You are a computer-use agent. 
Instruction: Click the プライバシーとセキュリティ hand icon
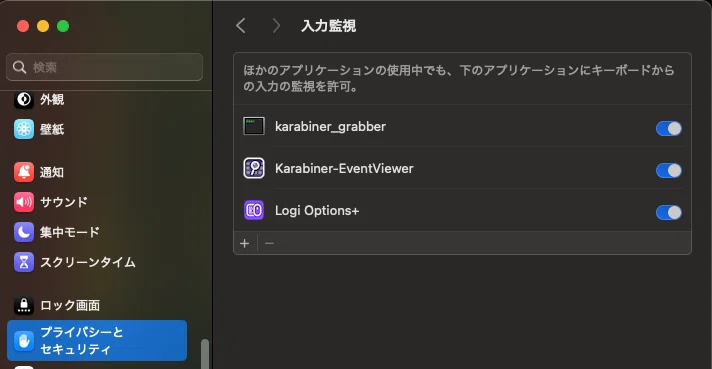(x=24, y=341)
